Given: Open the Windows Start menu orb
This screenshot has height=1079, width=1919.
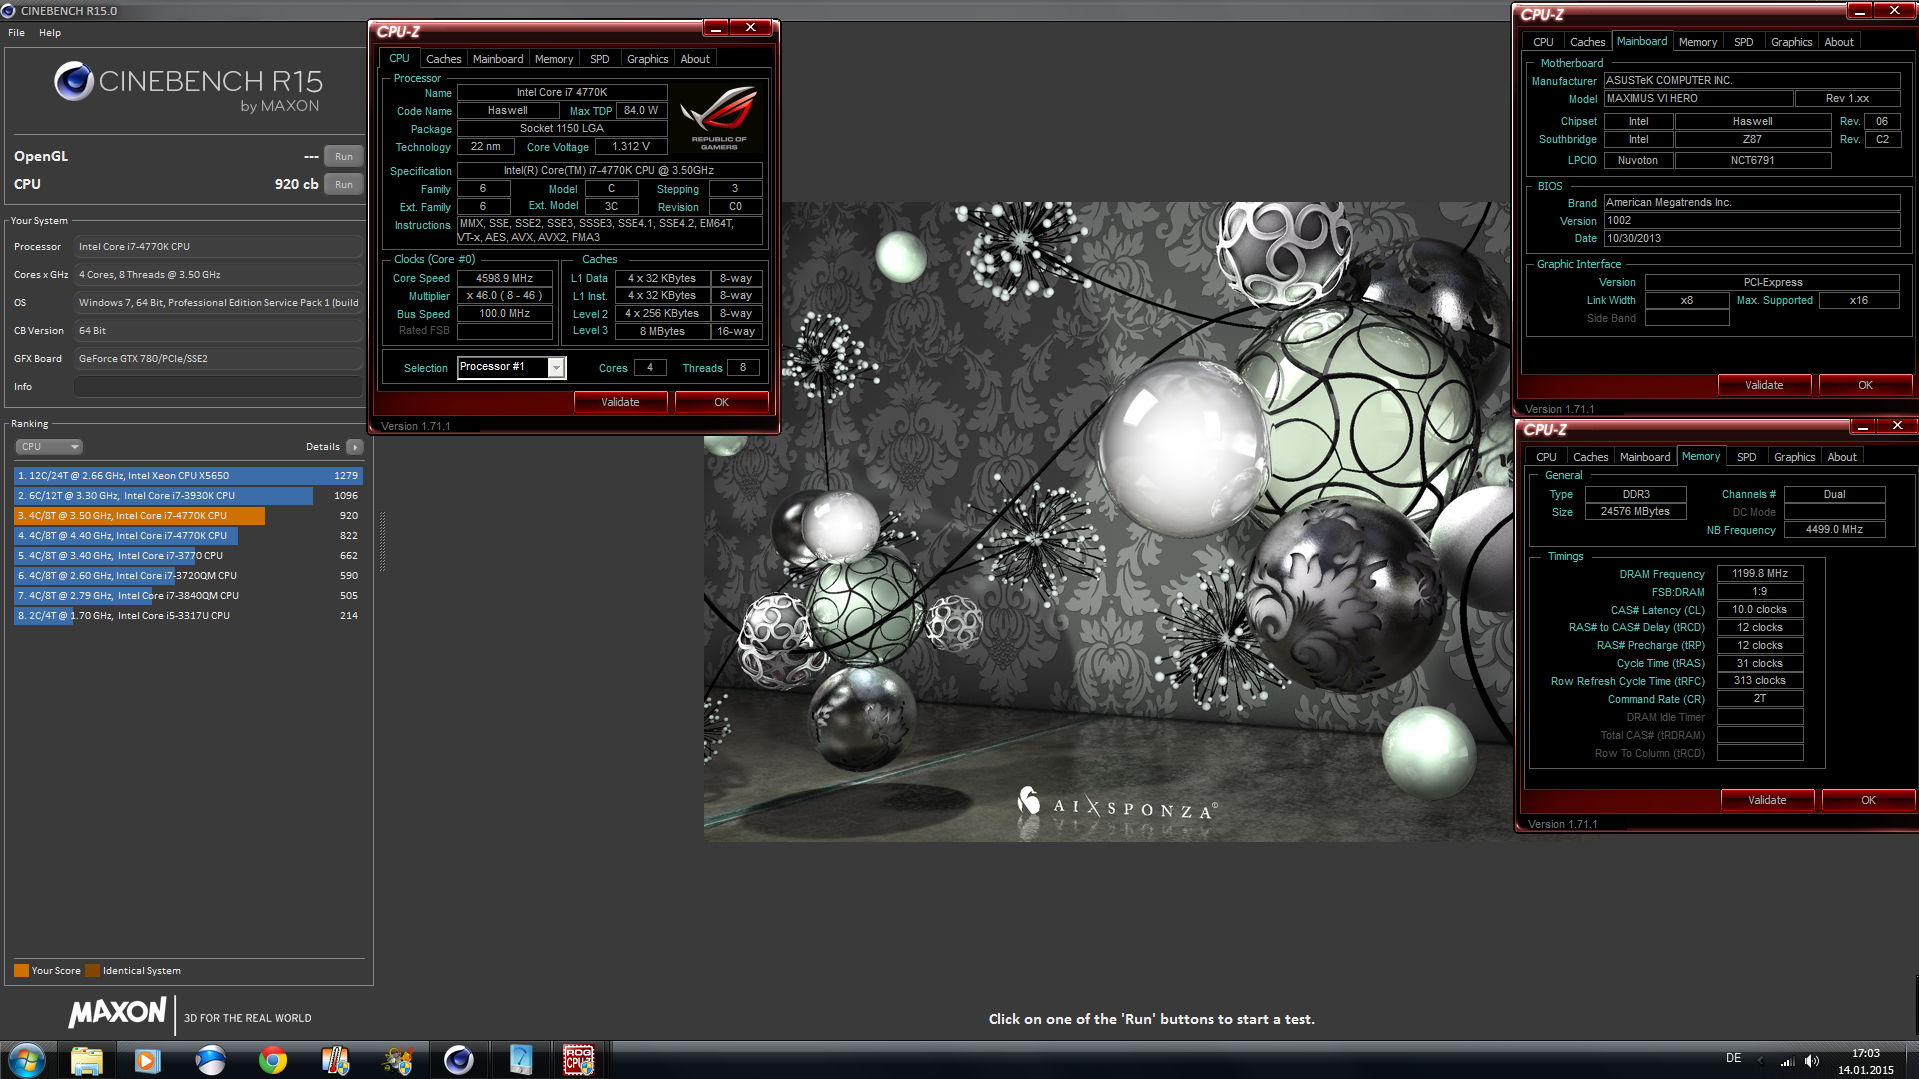Looking at the screenshot, I should 27,1059.
